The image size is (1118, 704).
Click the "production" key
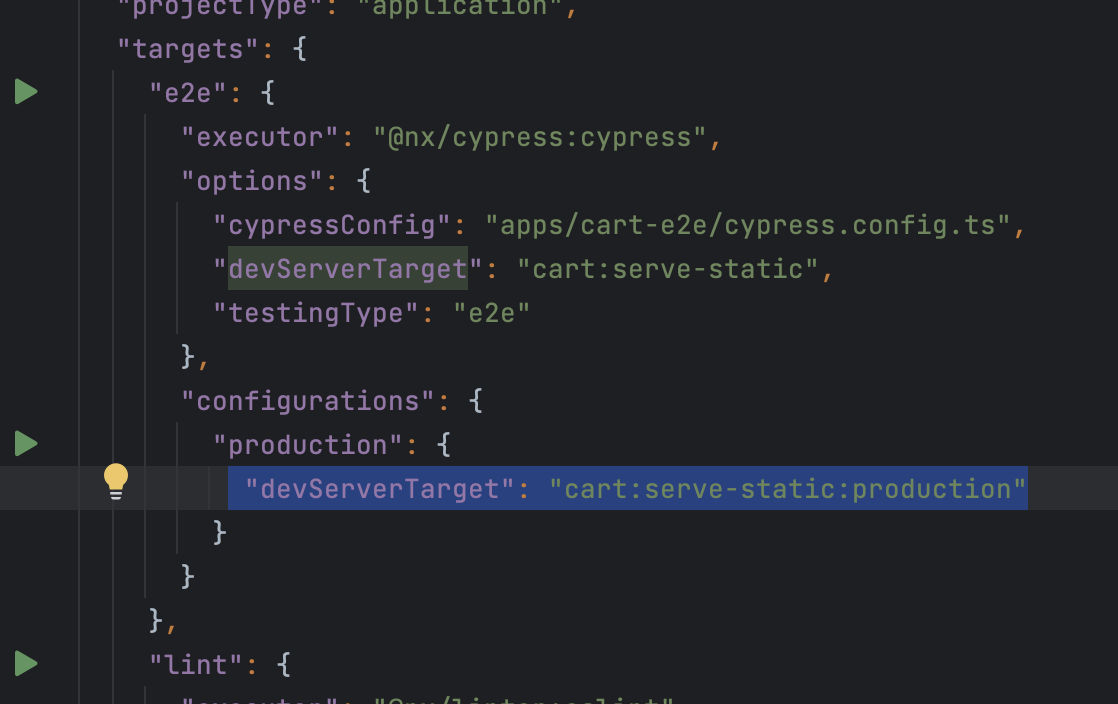(307, 444)
